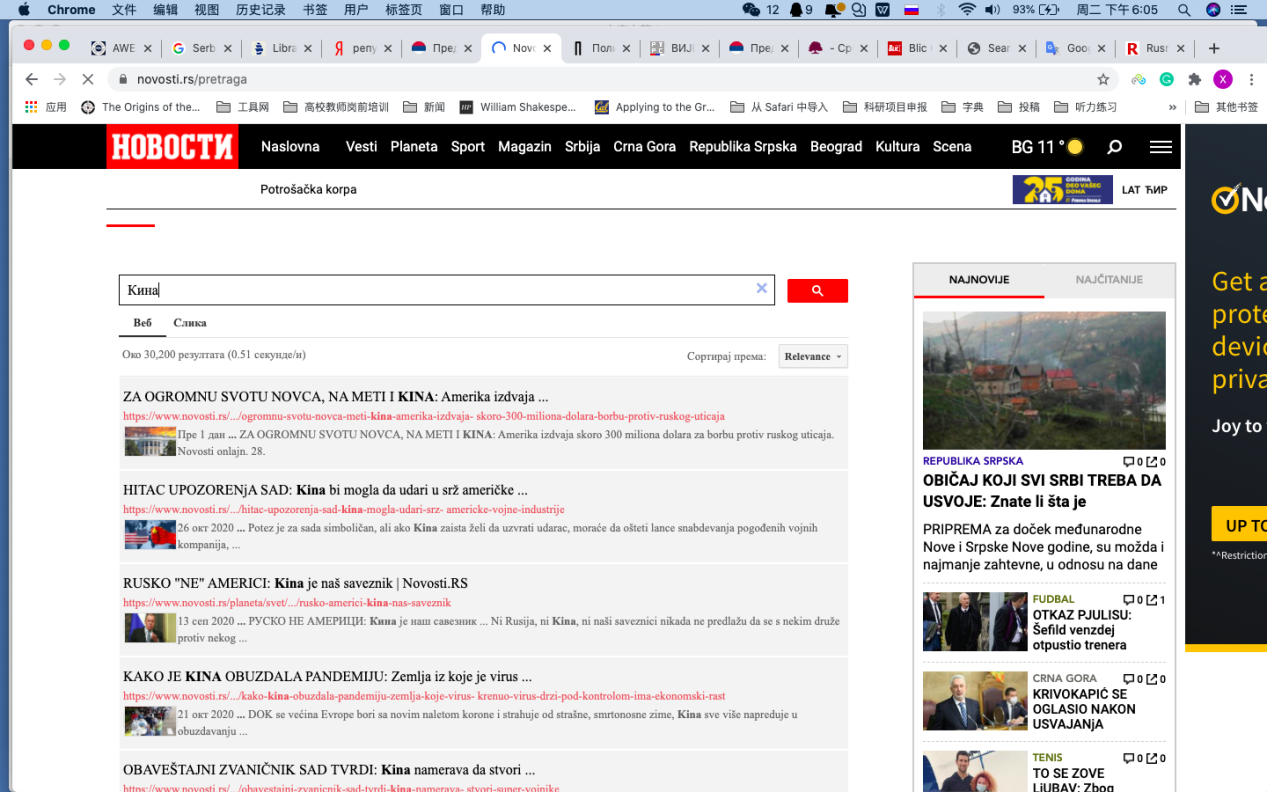Switch to the NAJČITANIJE sidebar tab
Viewport: 1267px width, 792px height.
tap(1109, 280)
